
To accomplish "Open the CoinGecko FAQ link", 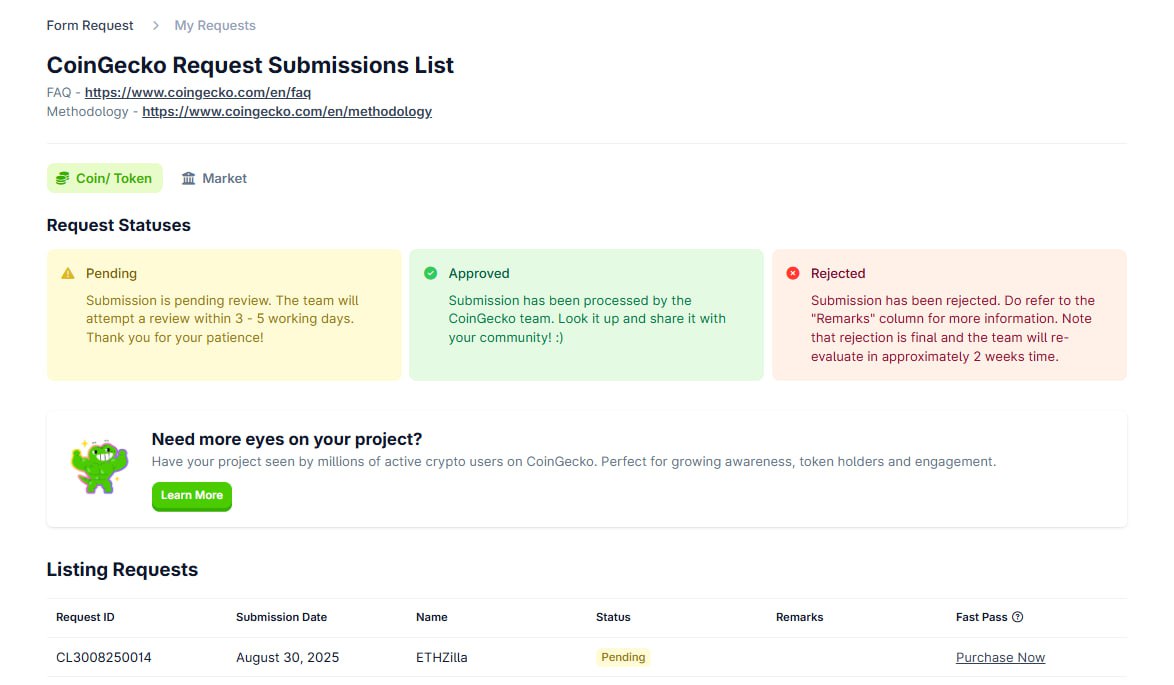I will pyautogui.click(x=198, y=92).
